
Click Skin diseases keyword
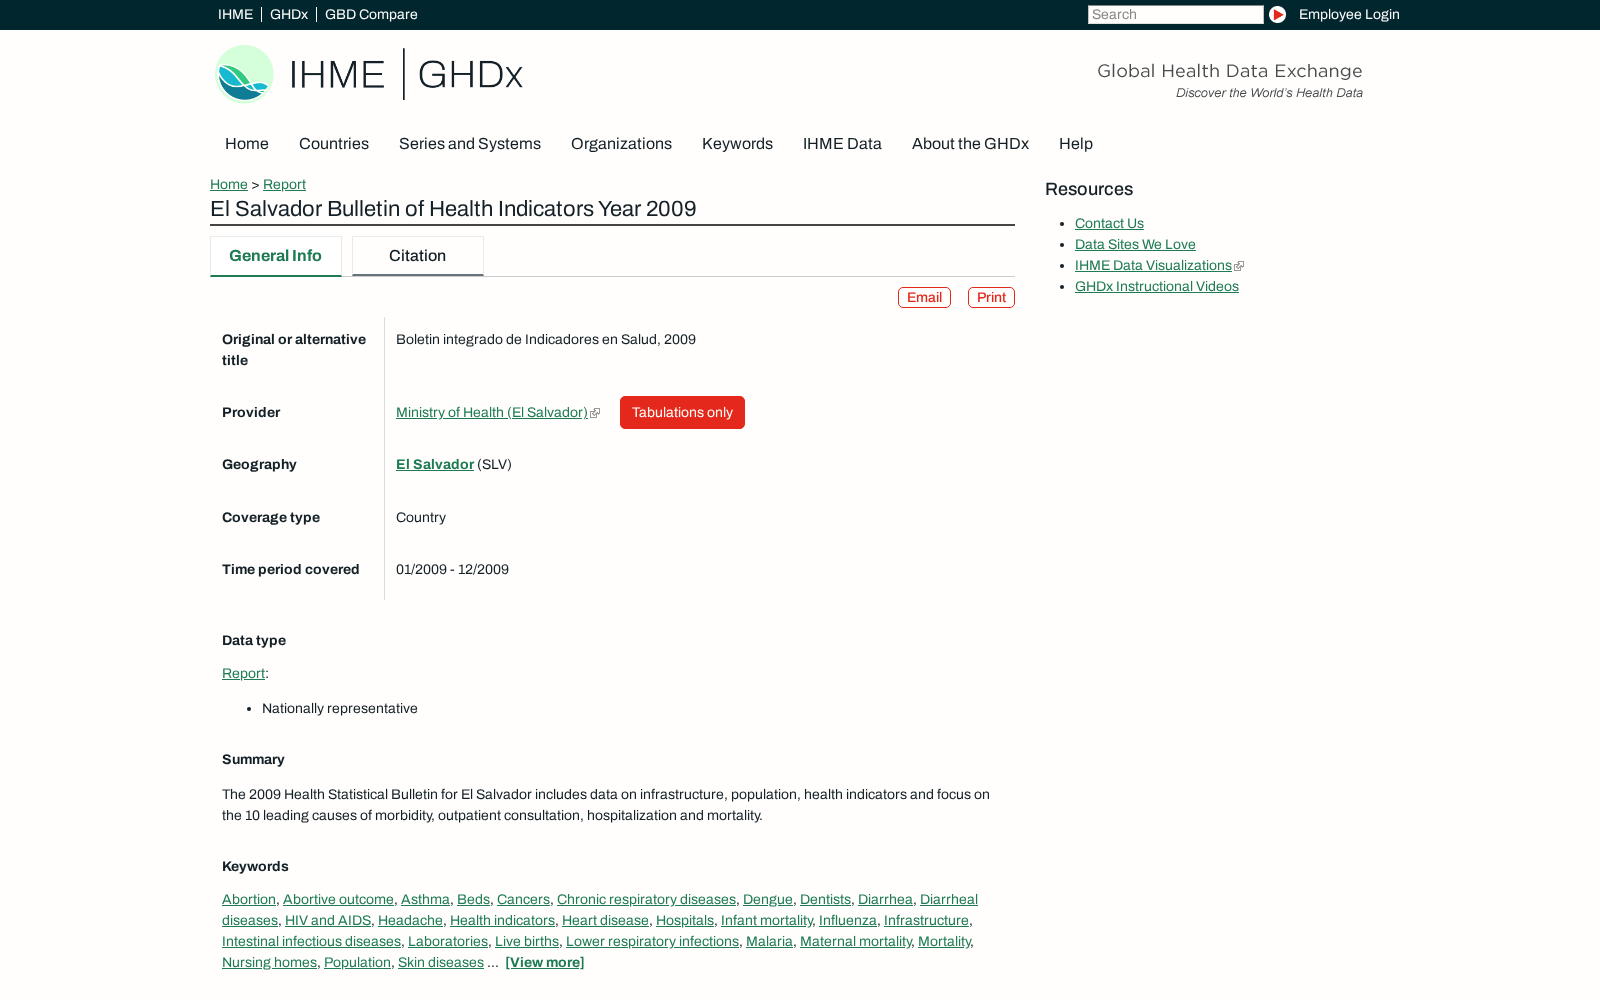[441, 963]
